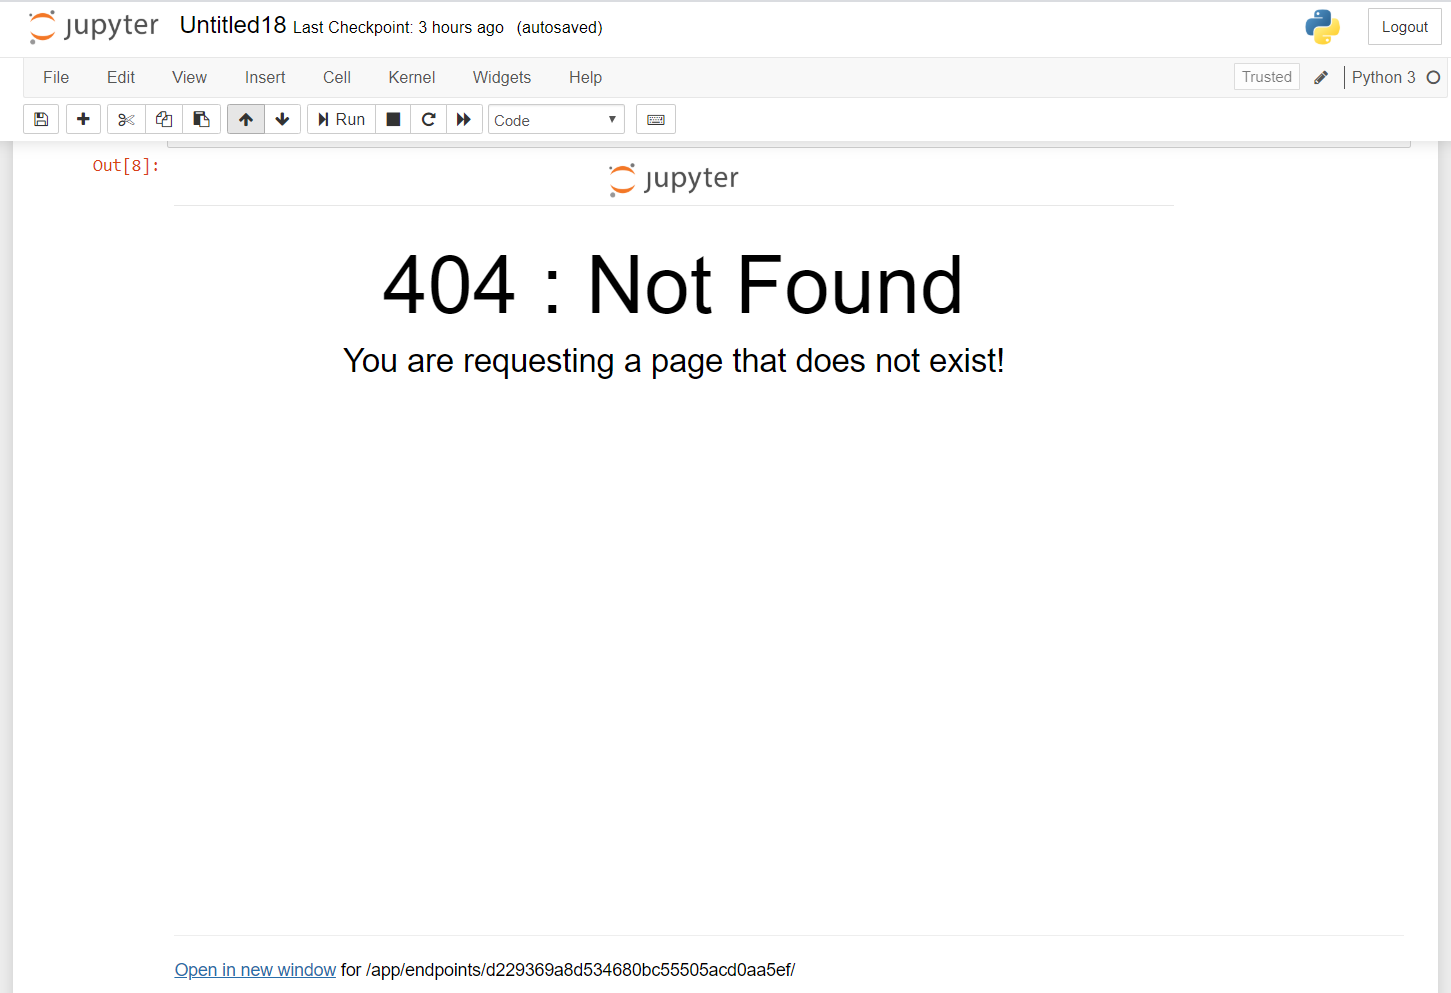Insert a cell below with plus icon

click(x=83, y=119)
